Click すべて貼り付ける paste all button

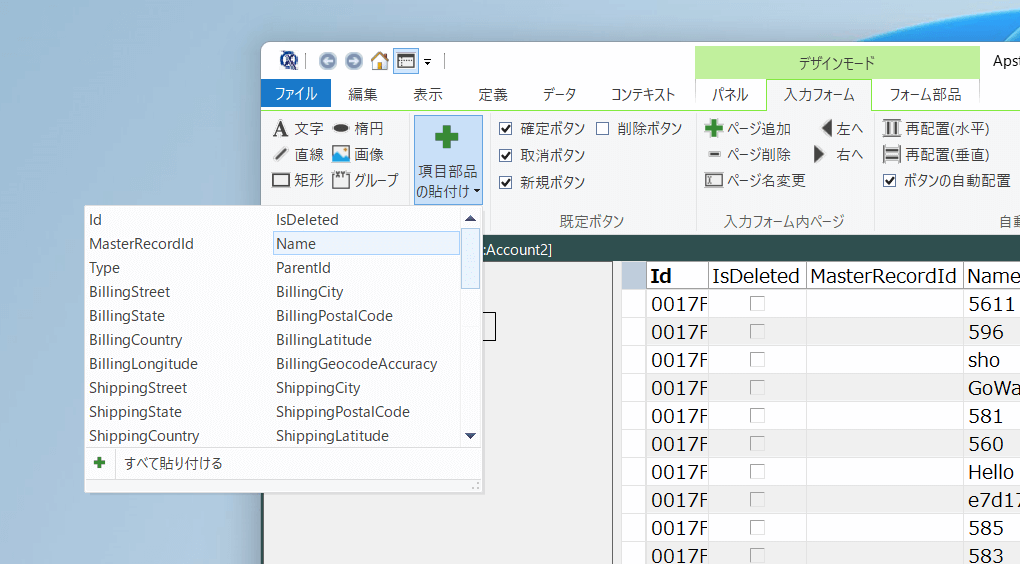(x=173, y=464)
